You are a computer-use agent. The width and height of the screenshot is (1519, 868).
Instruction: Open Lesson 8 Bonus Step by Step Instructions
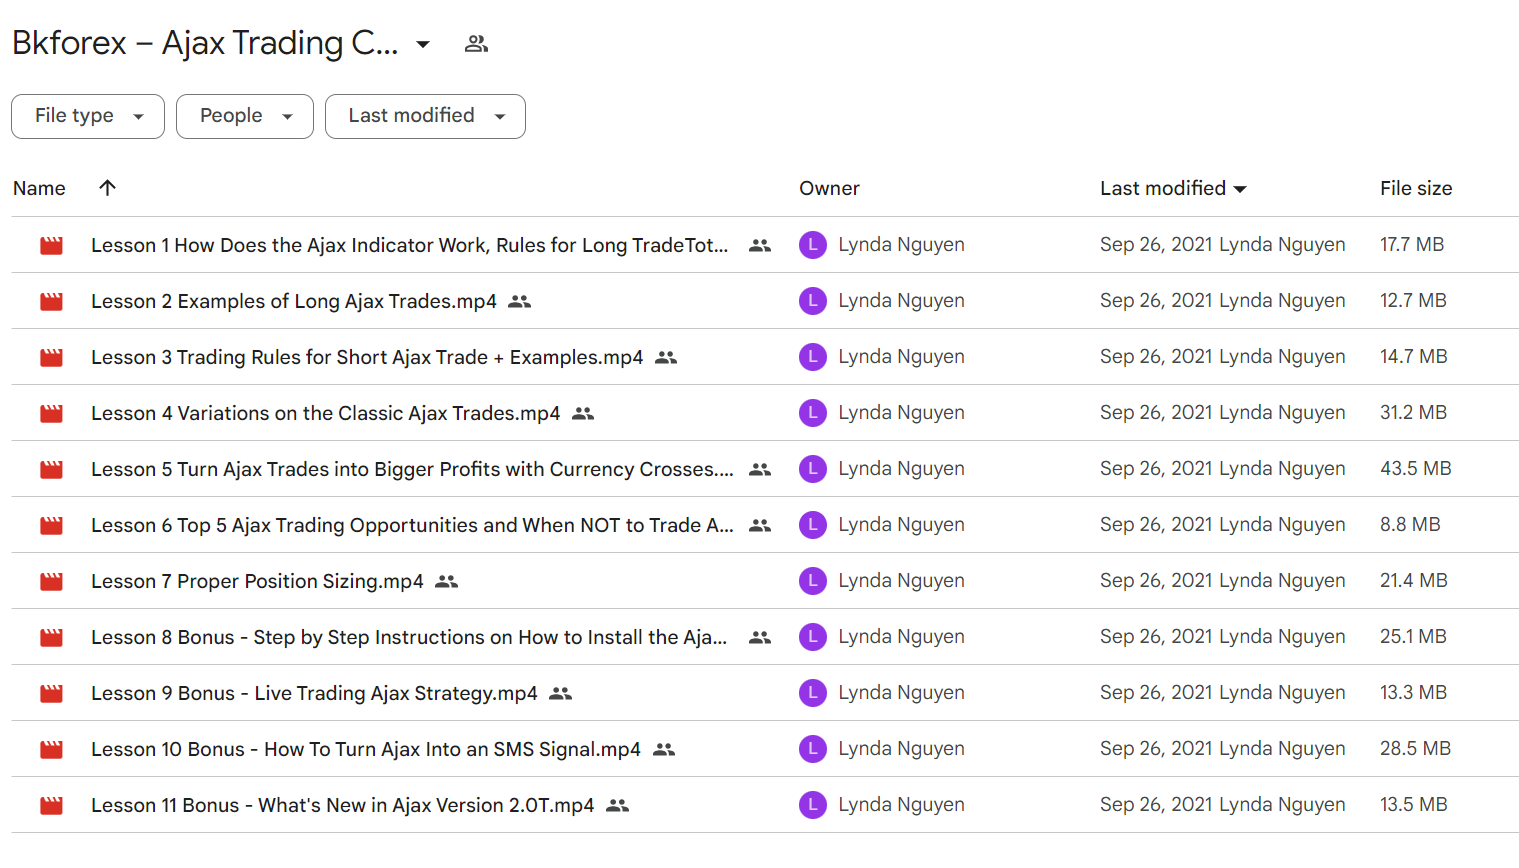(409, 637)
